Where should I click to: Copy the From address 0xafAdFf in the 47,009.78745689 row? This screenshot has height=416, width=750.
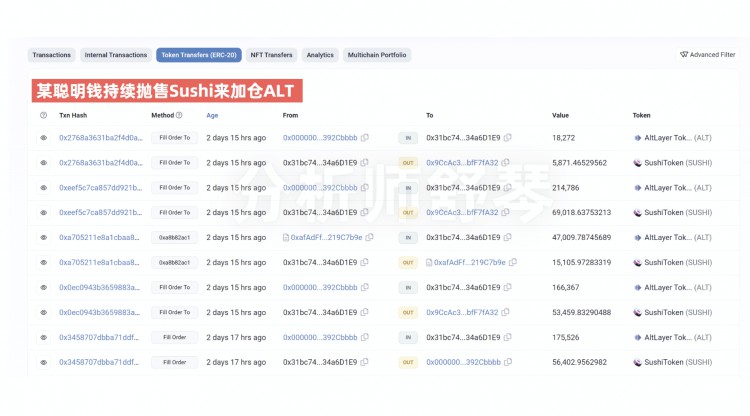coord(369,237)
